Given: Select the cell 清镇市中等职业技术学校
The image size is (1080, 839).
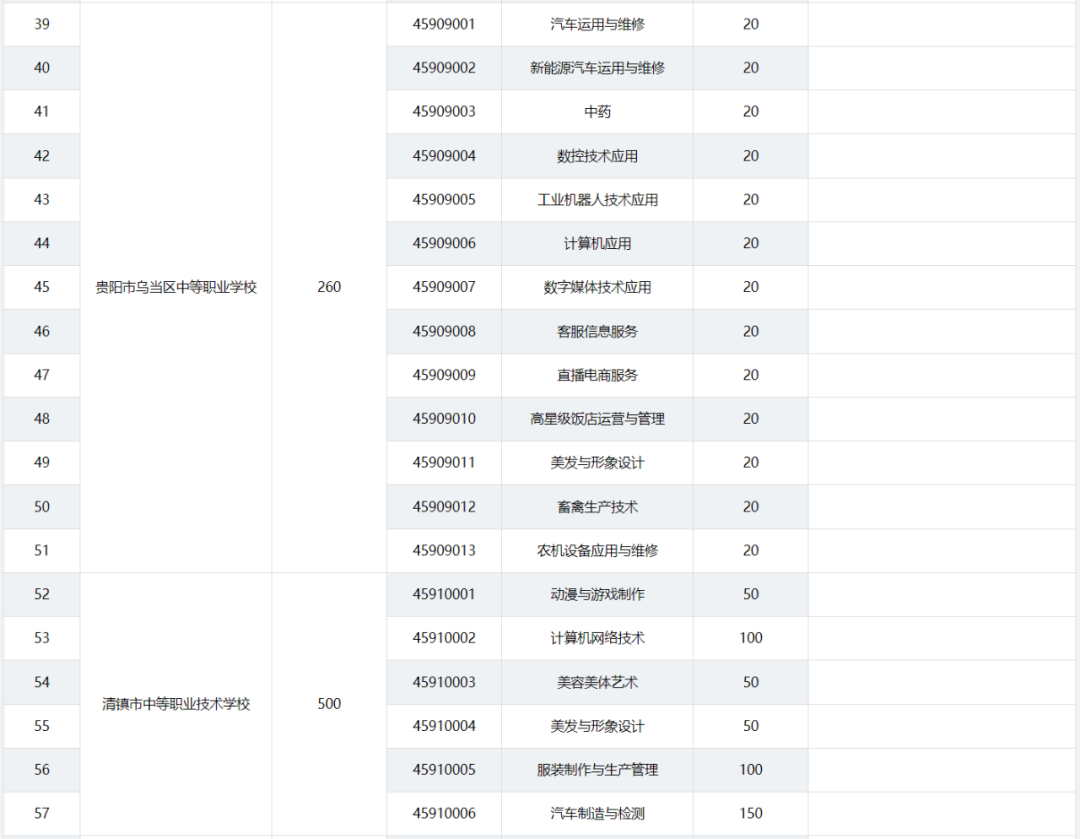Looking at the screenshot, I should pyautogui.click(x=176, y=704).
